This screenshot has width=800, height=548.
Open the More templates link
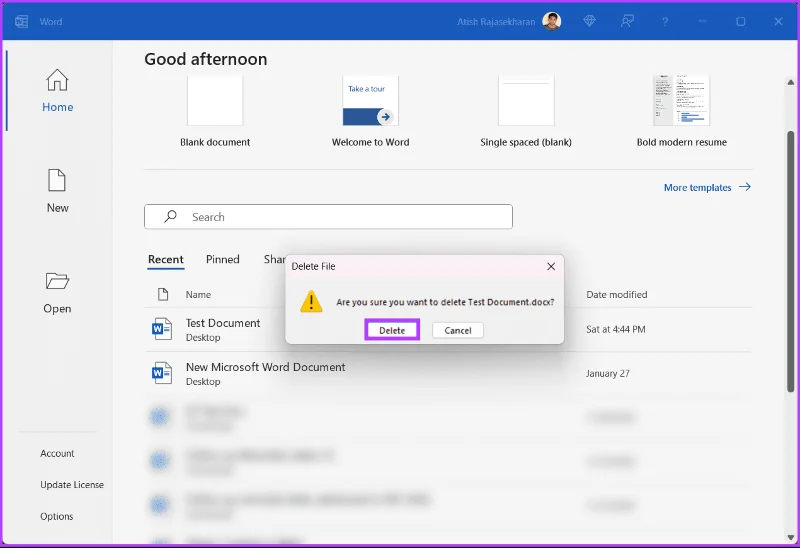click(697, 187)
